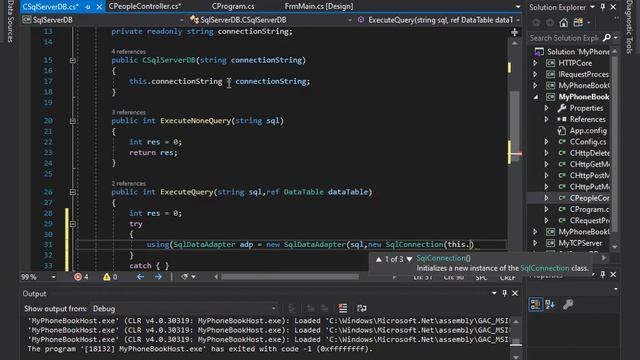The image size is (640, 360).
Task: Collapse the ExecuteQuery method
Action: point(73,192)
